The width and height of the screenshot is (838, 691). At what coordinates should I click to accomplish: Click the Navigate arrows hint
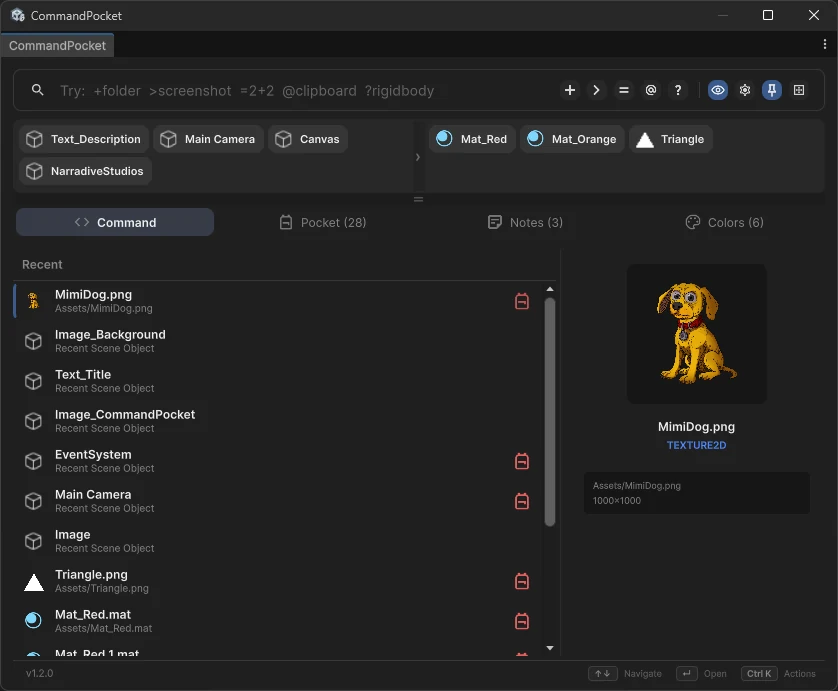click(625, 673)
